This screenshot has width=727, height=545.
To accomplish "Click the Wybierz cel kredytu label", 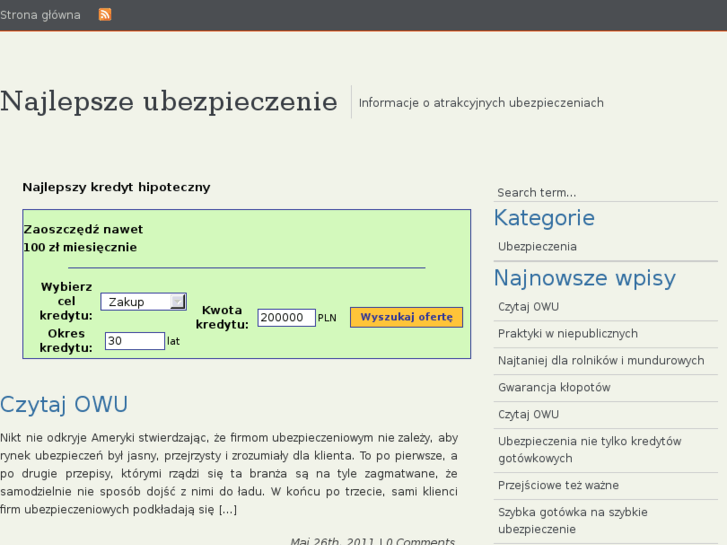I will point(66,301).
